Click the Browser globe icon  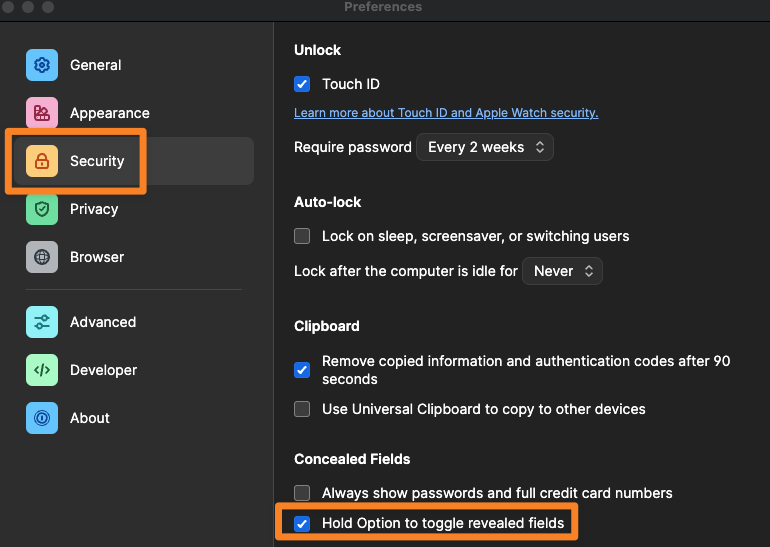pyautogui.click(x=42, y=257)
